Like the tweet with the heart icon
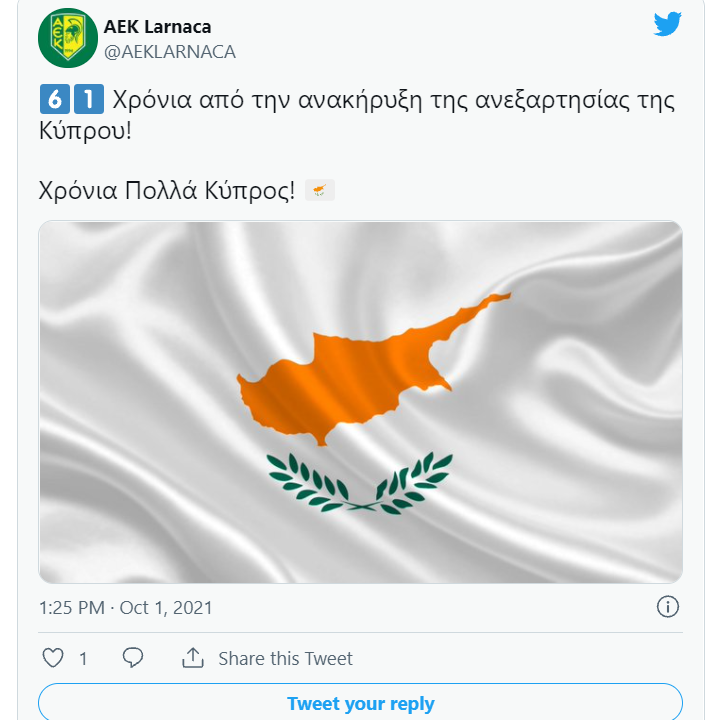Image resolution: width=718 pixels, height=720 pixels. pyautogui.click(x=54, y=658)
